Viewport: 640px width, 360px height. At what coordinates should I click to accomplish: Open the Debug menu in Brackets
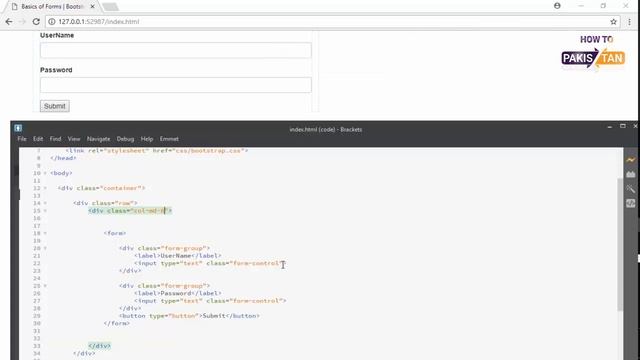click(125, 139)
